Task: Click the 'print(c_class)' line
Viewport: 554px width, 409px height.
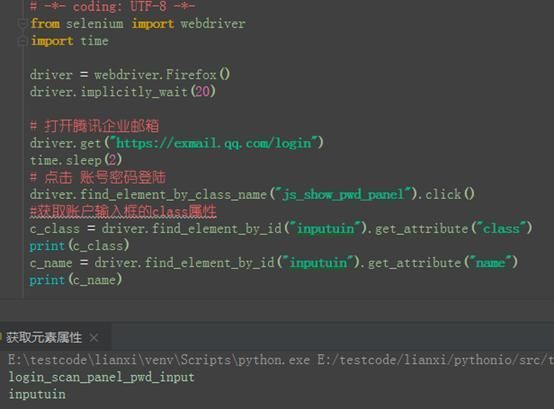Action: [79, 245]
